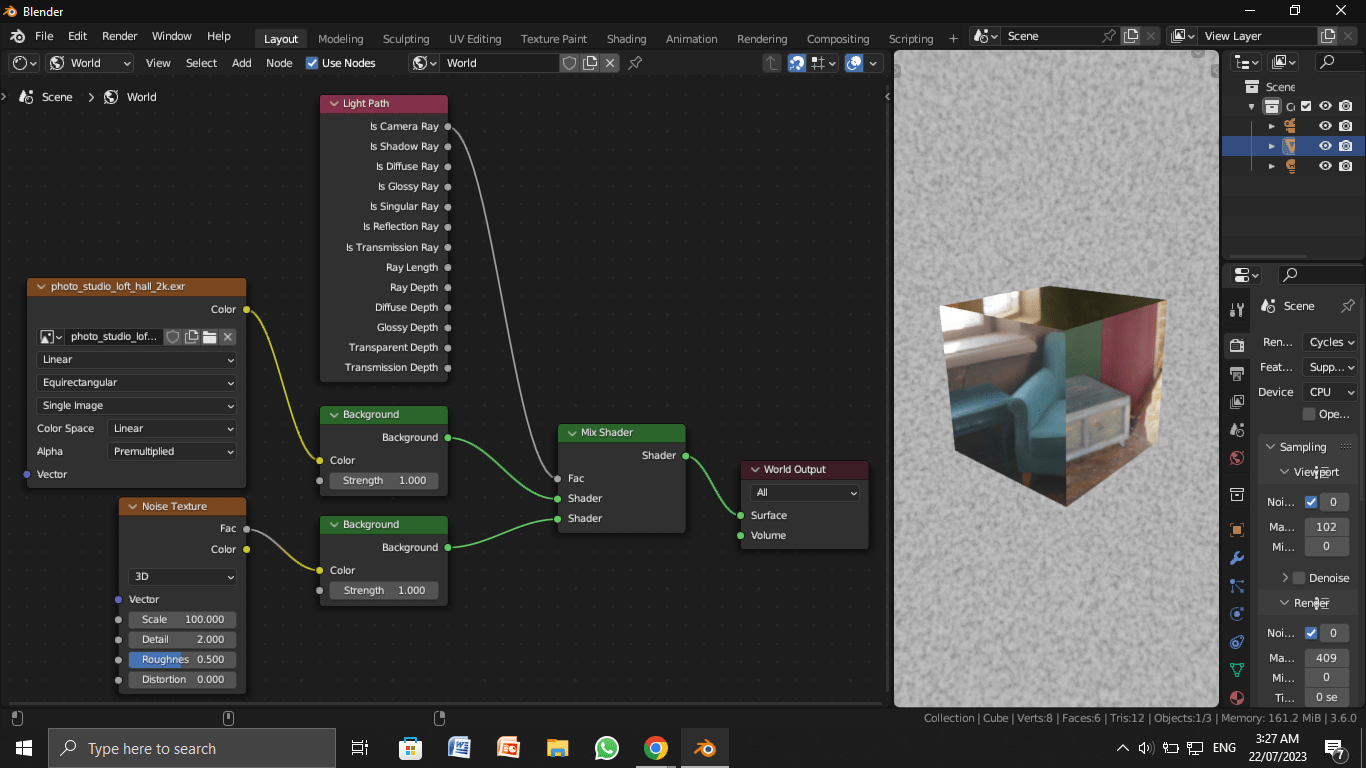Collapse the Light Path node header
The height and width of the screenshot is (768, 1366).
click(x=333, y=103)
